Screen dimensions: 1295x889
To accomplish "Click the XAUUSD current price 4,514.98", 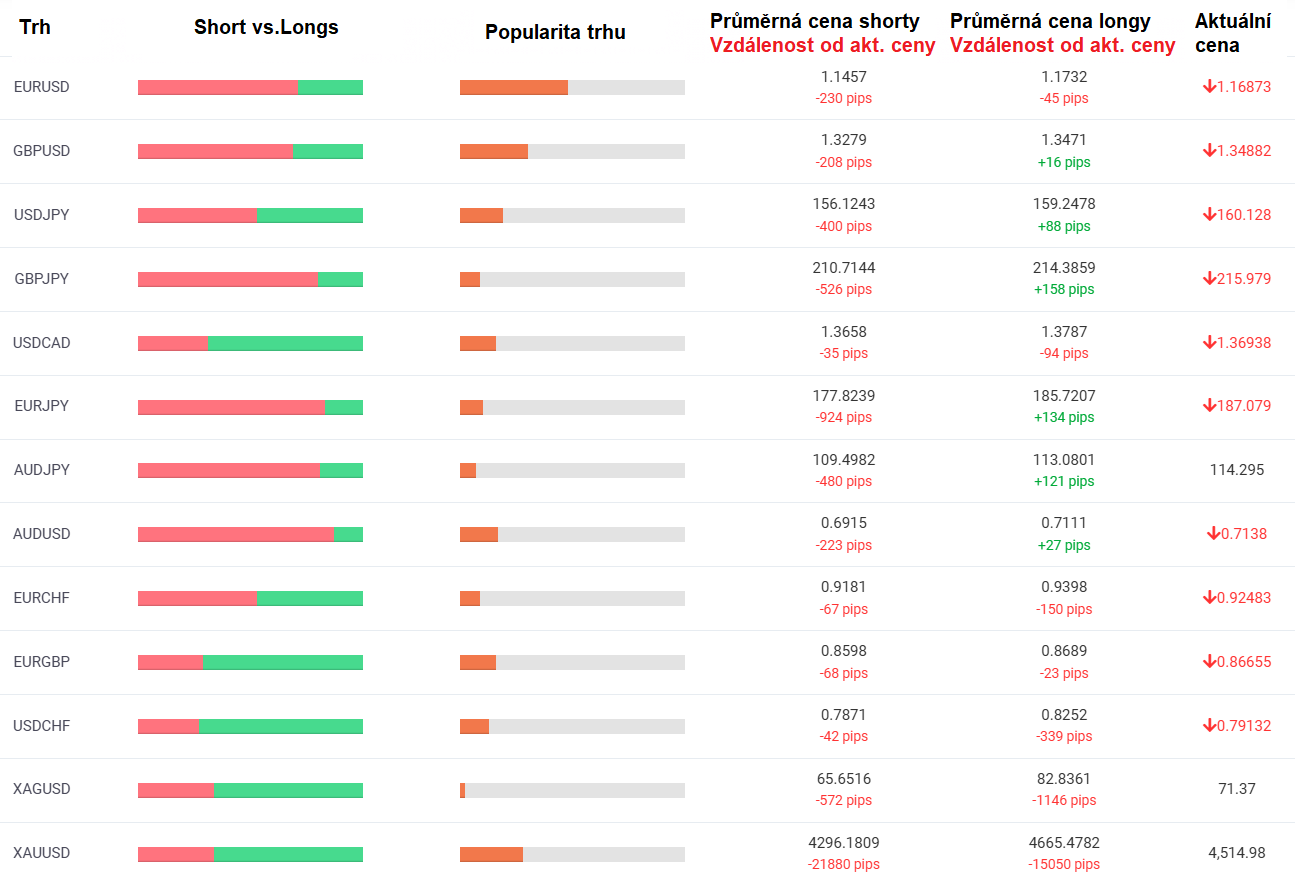I will click(1236, 853).
